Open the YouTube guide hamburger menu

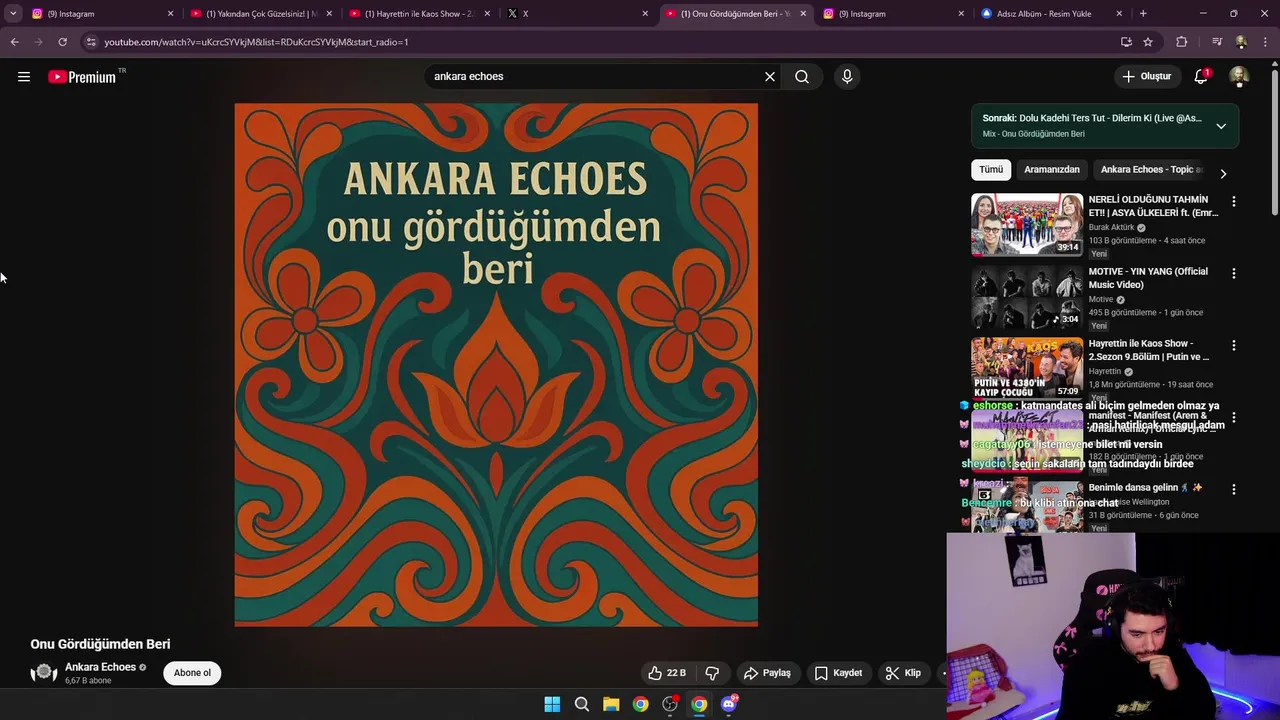click(24, 77)
